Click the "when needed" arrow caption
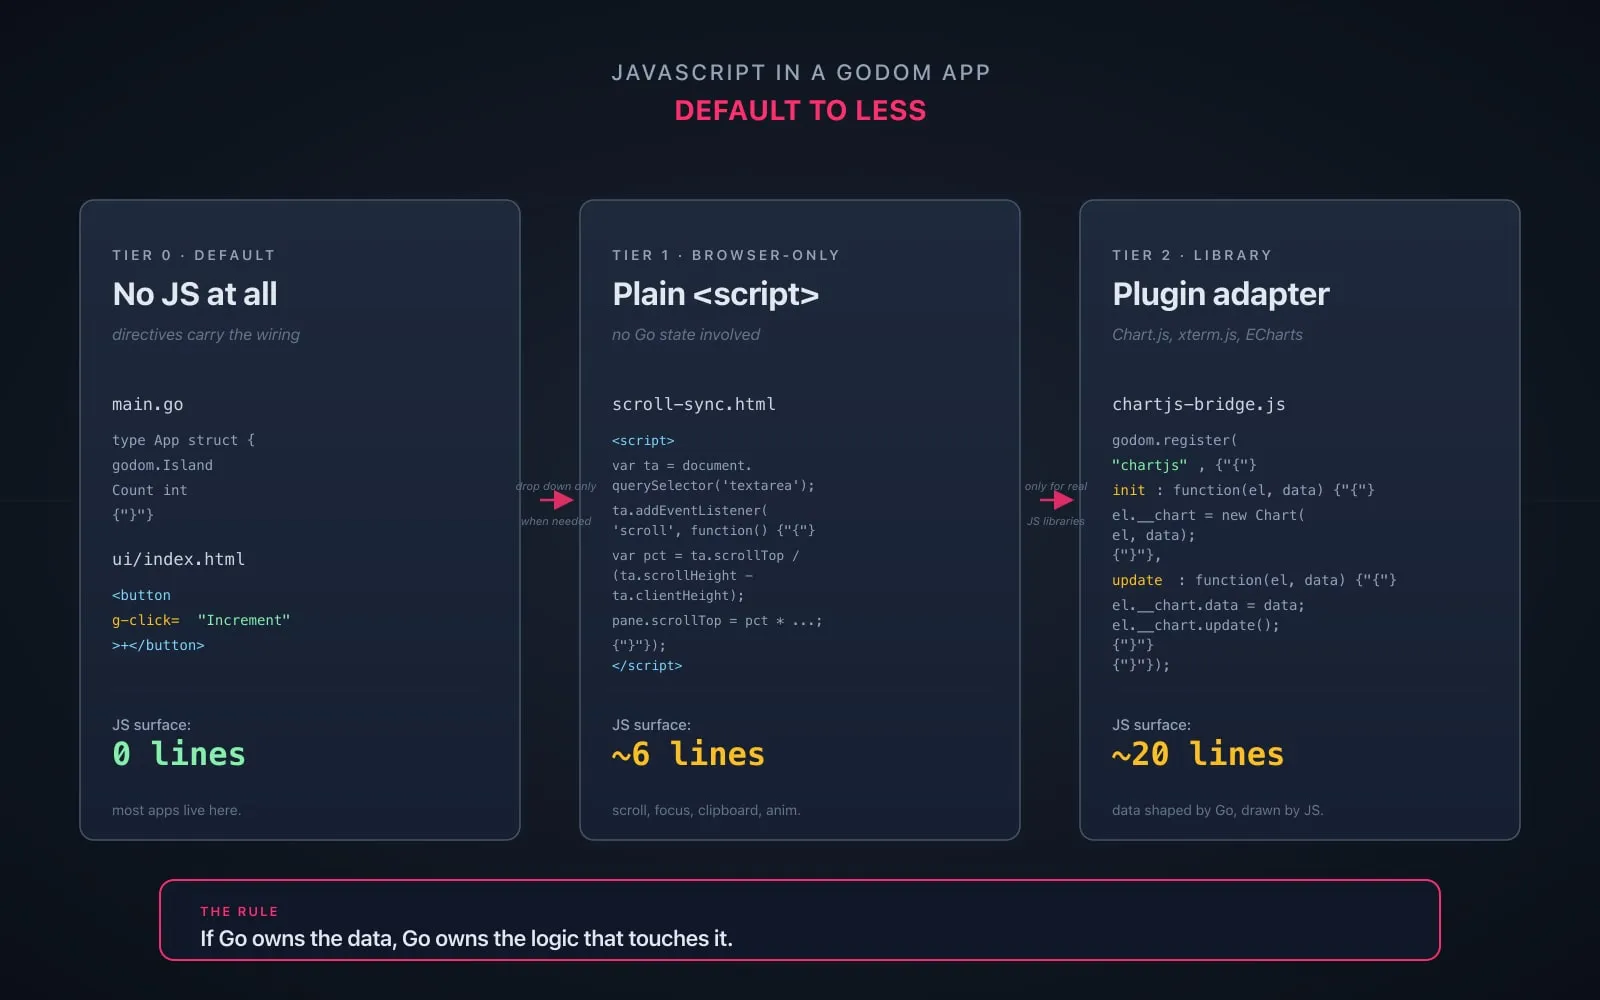This screenshot has height=1000, width=1600. click(x=556, y=521)
